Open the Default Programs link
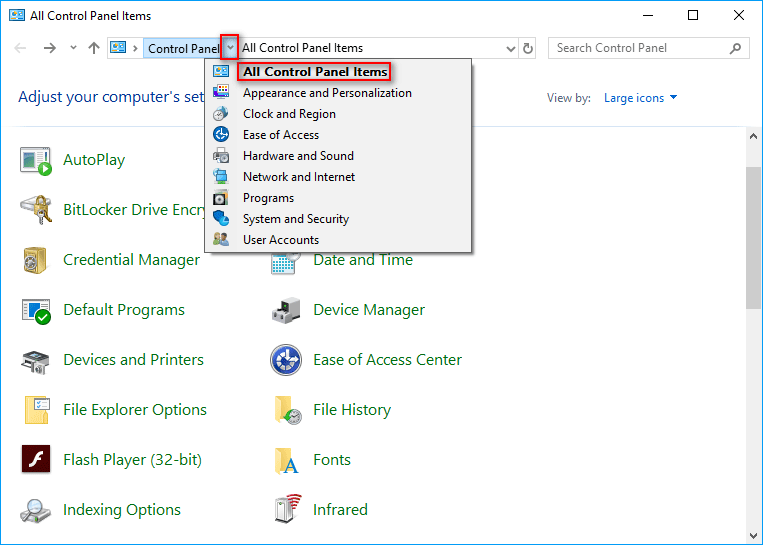This screenshot has width=763, height=545. 124,310
